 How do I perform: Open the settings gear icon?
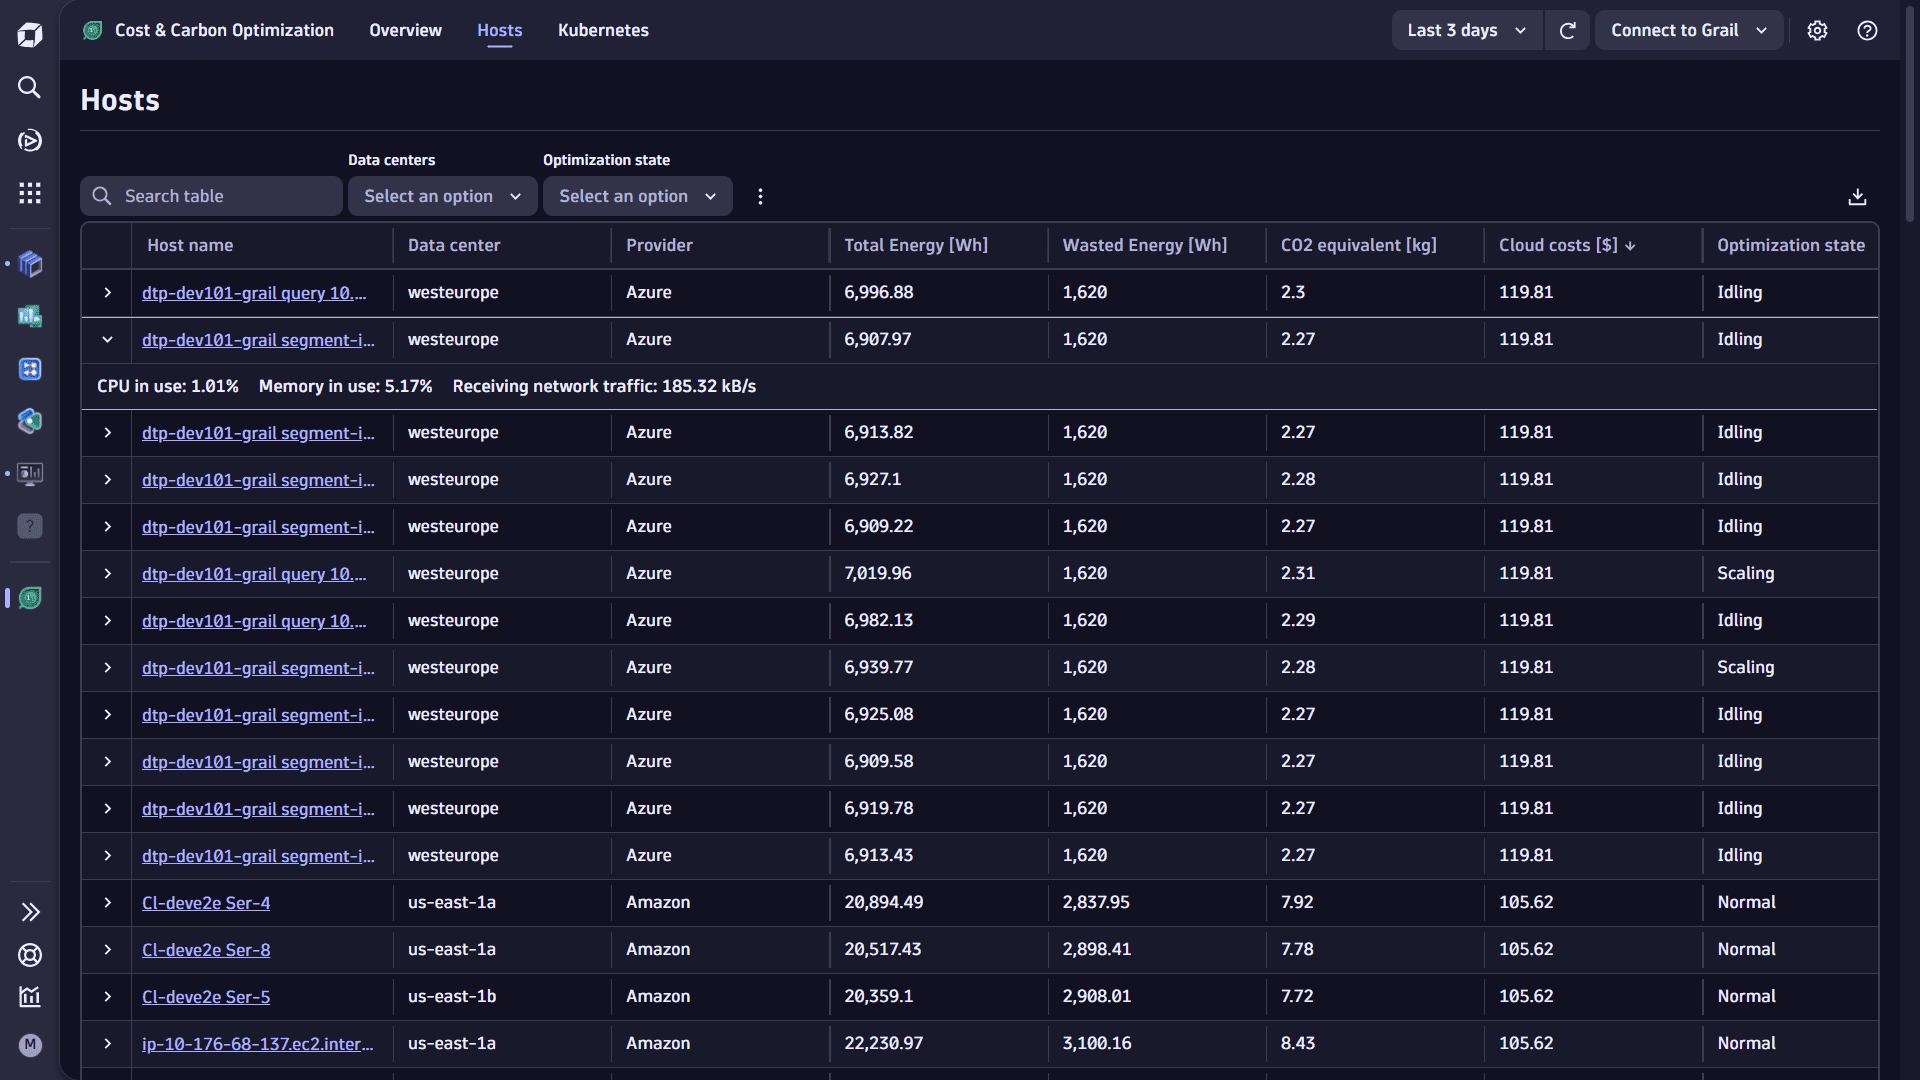[x=1817, y=30]
